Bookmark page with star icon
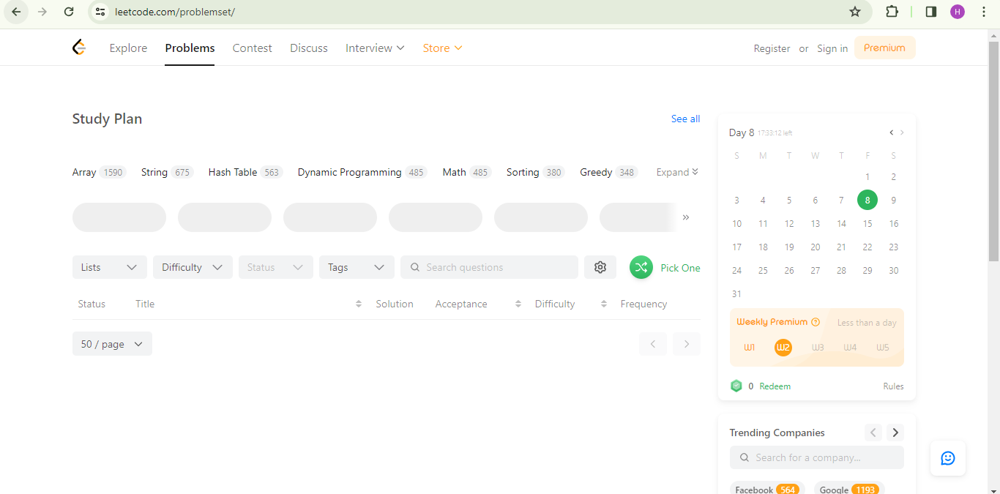 point(855,12)
